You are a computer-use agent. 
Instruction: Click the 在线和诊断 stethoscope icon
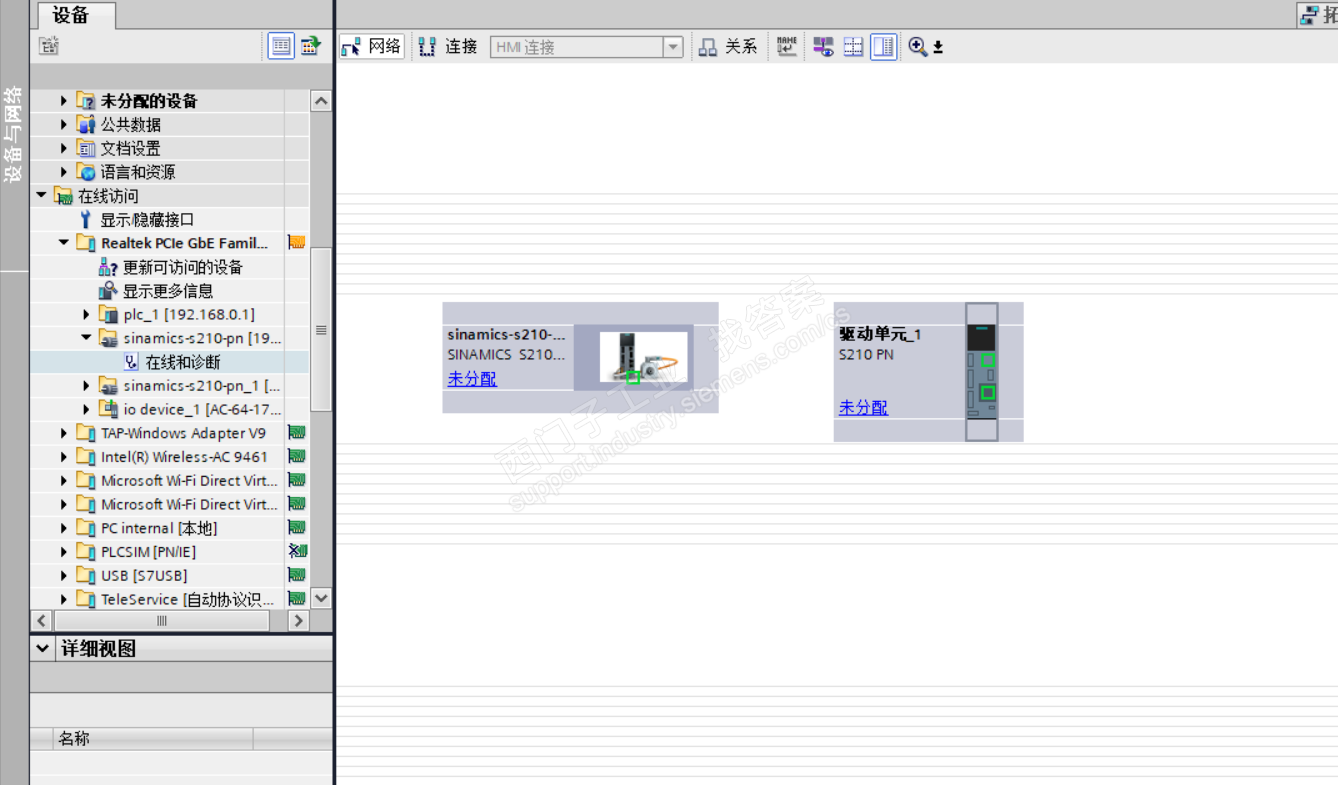[131, 362]
